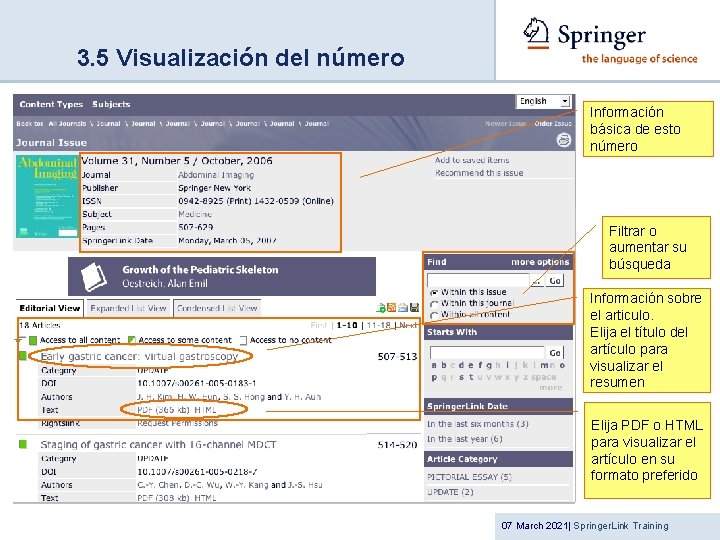Click green access square beside Staging of gastric cancer
This screenshot has height=540, width=720.
[22, 444]
